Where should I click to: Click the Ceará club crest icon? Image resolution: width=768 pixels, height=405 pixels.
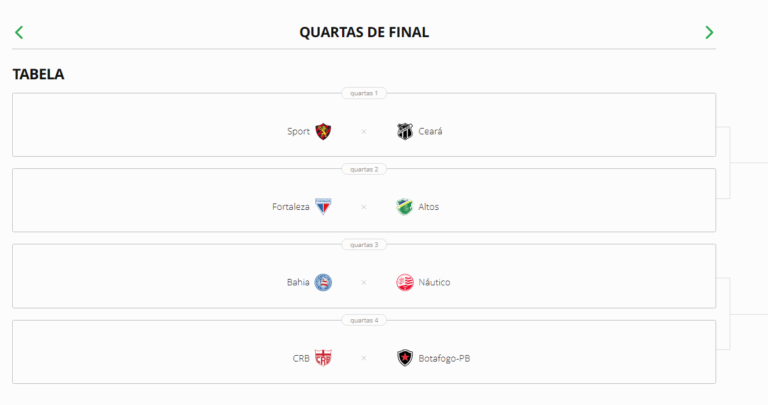coord(404,131)
